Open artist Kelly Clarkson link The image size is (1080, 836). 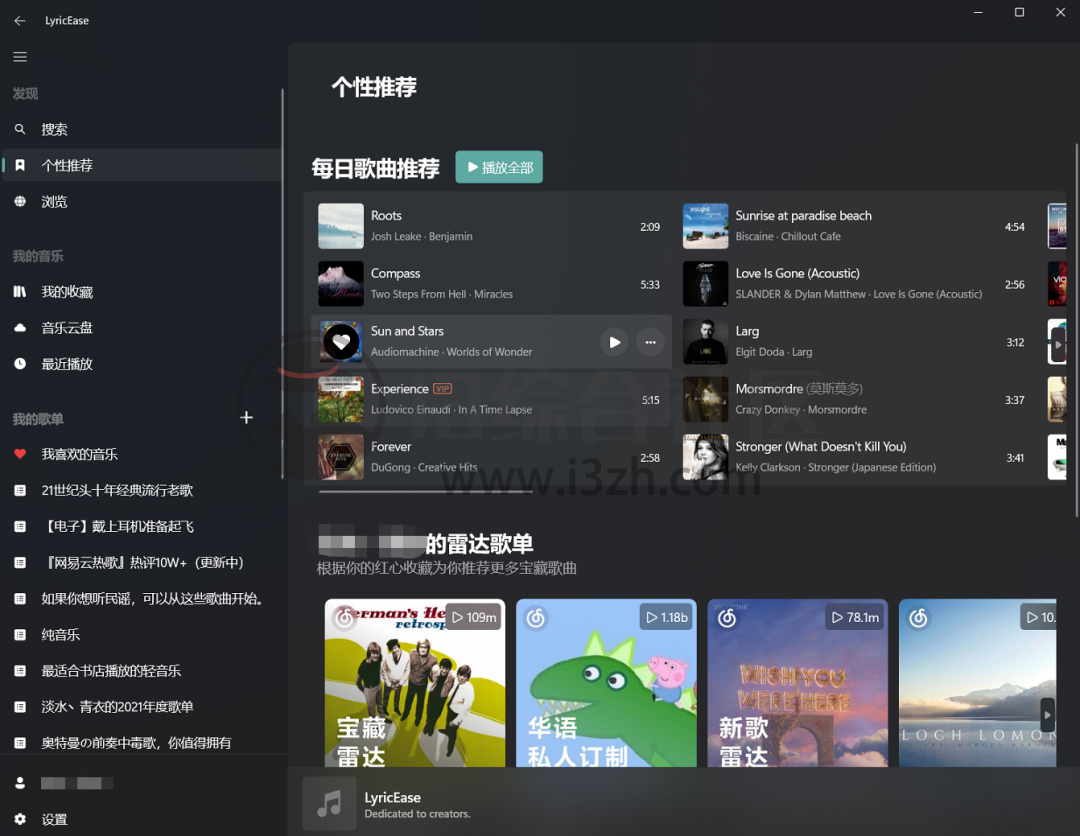click(767, 468)
